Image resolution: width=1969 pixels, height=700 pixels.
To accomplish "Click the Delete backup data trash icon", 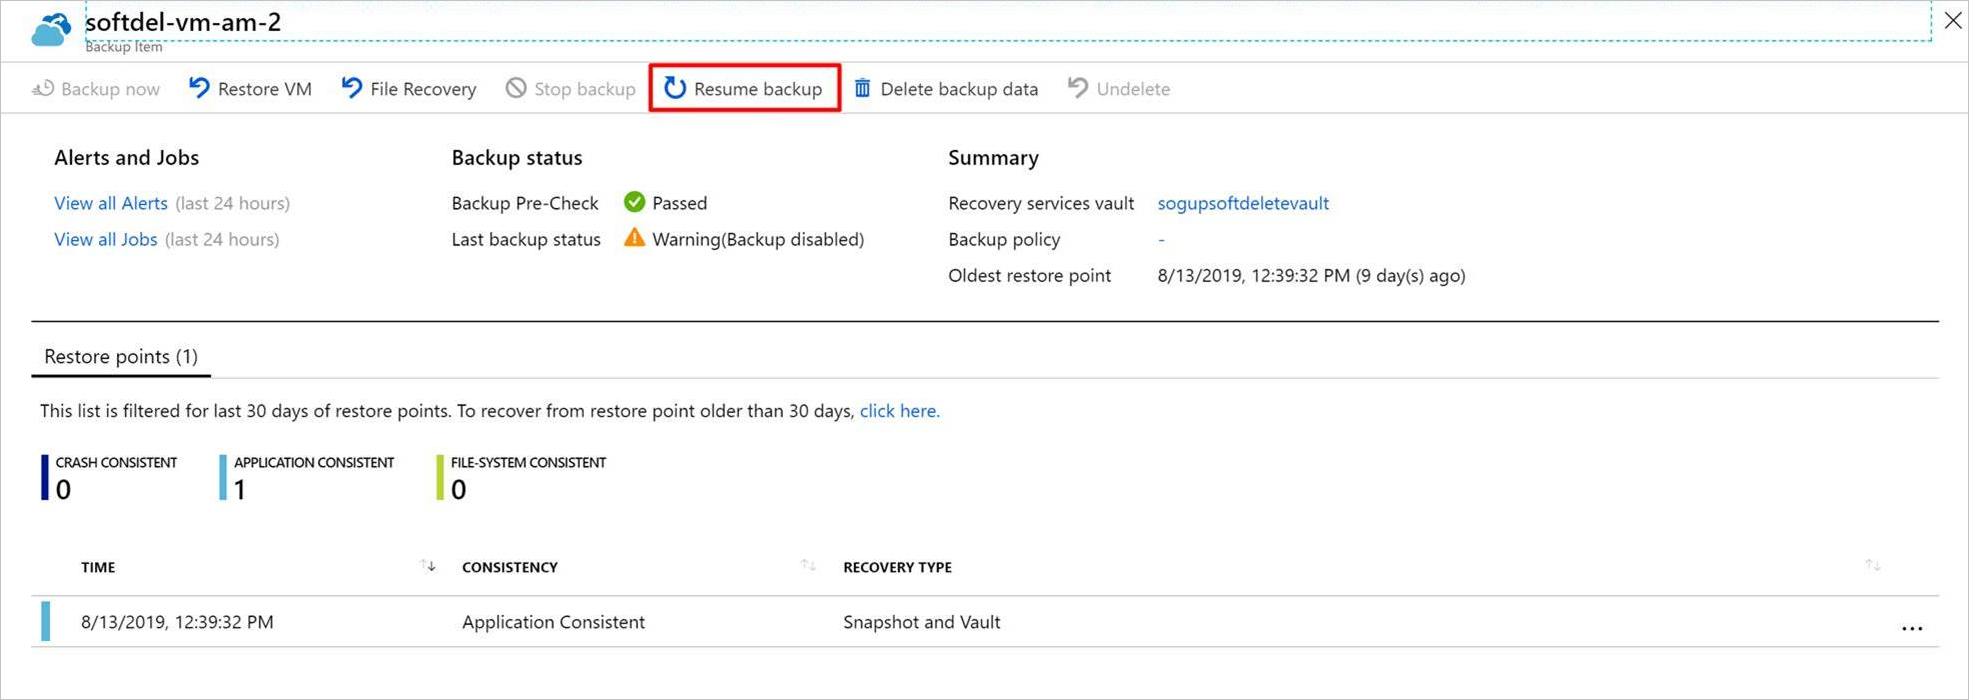I will [862, 89].
